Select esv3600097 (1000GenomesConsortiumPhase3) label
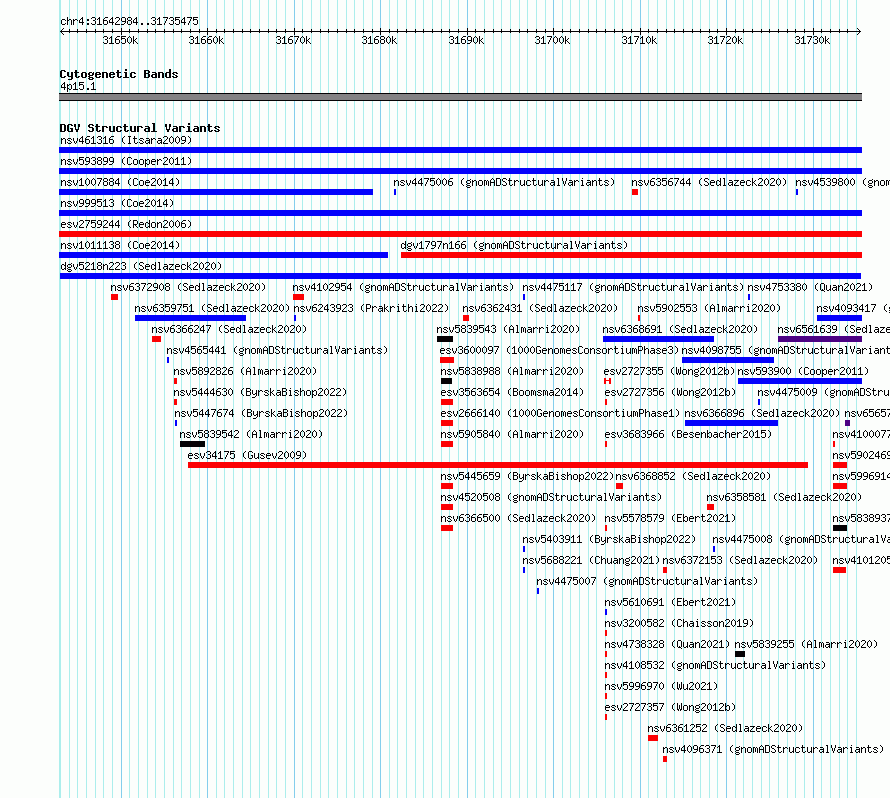Screen dimensions: 890x798 [559, 350]
